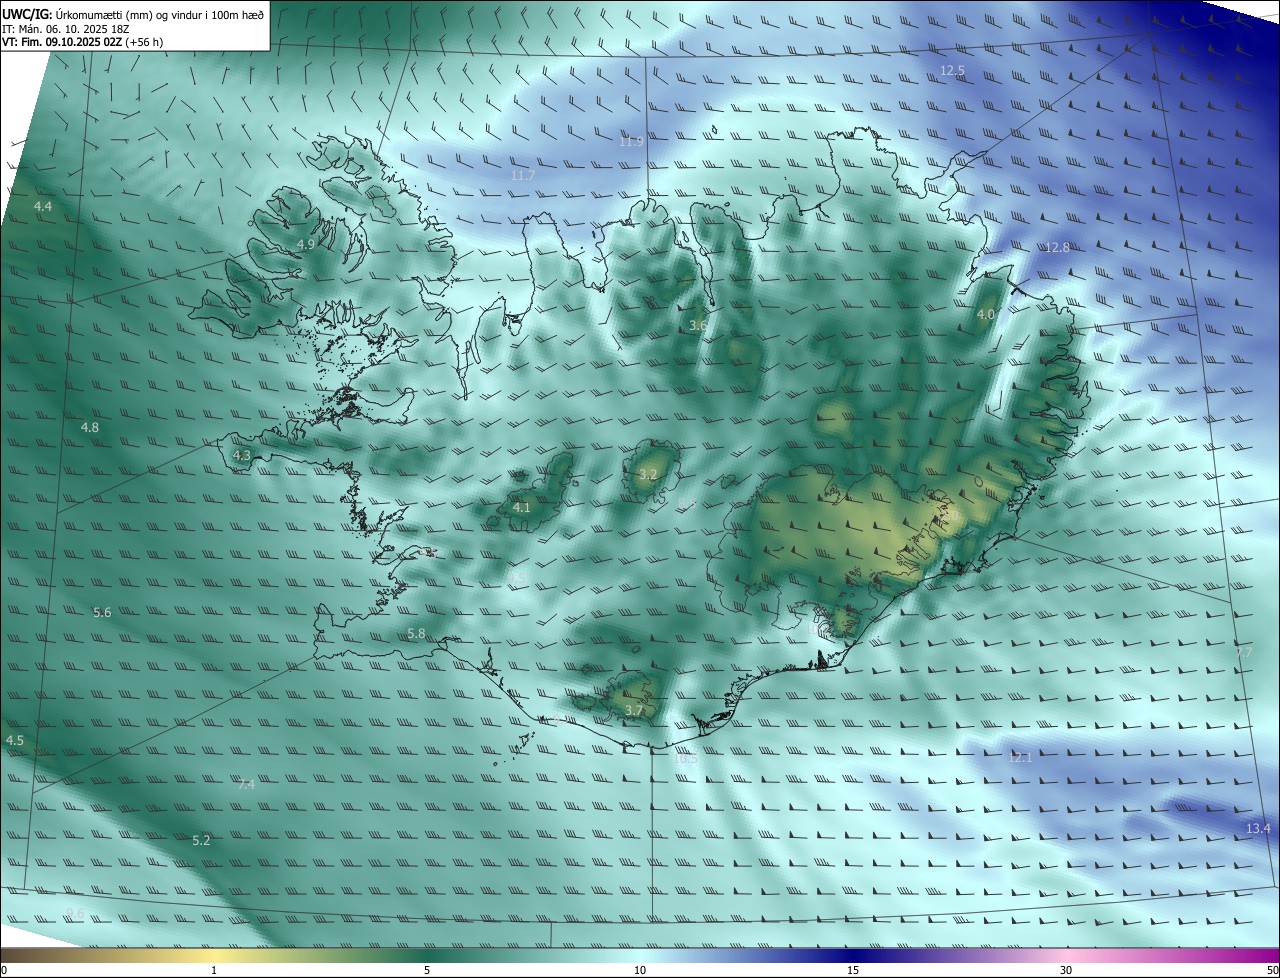This screenshot has width=1280, height=978.
Task: Click the 12.1 value label on the map
Action: [1019, 758]
